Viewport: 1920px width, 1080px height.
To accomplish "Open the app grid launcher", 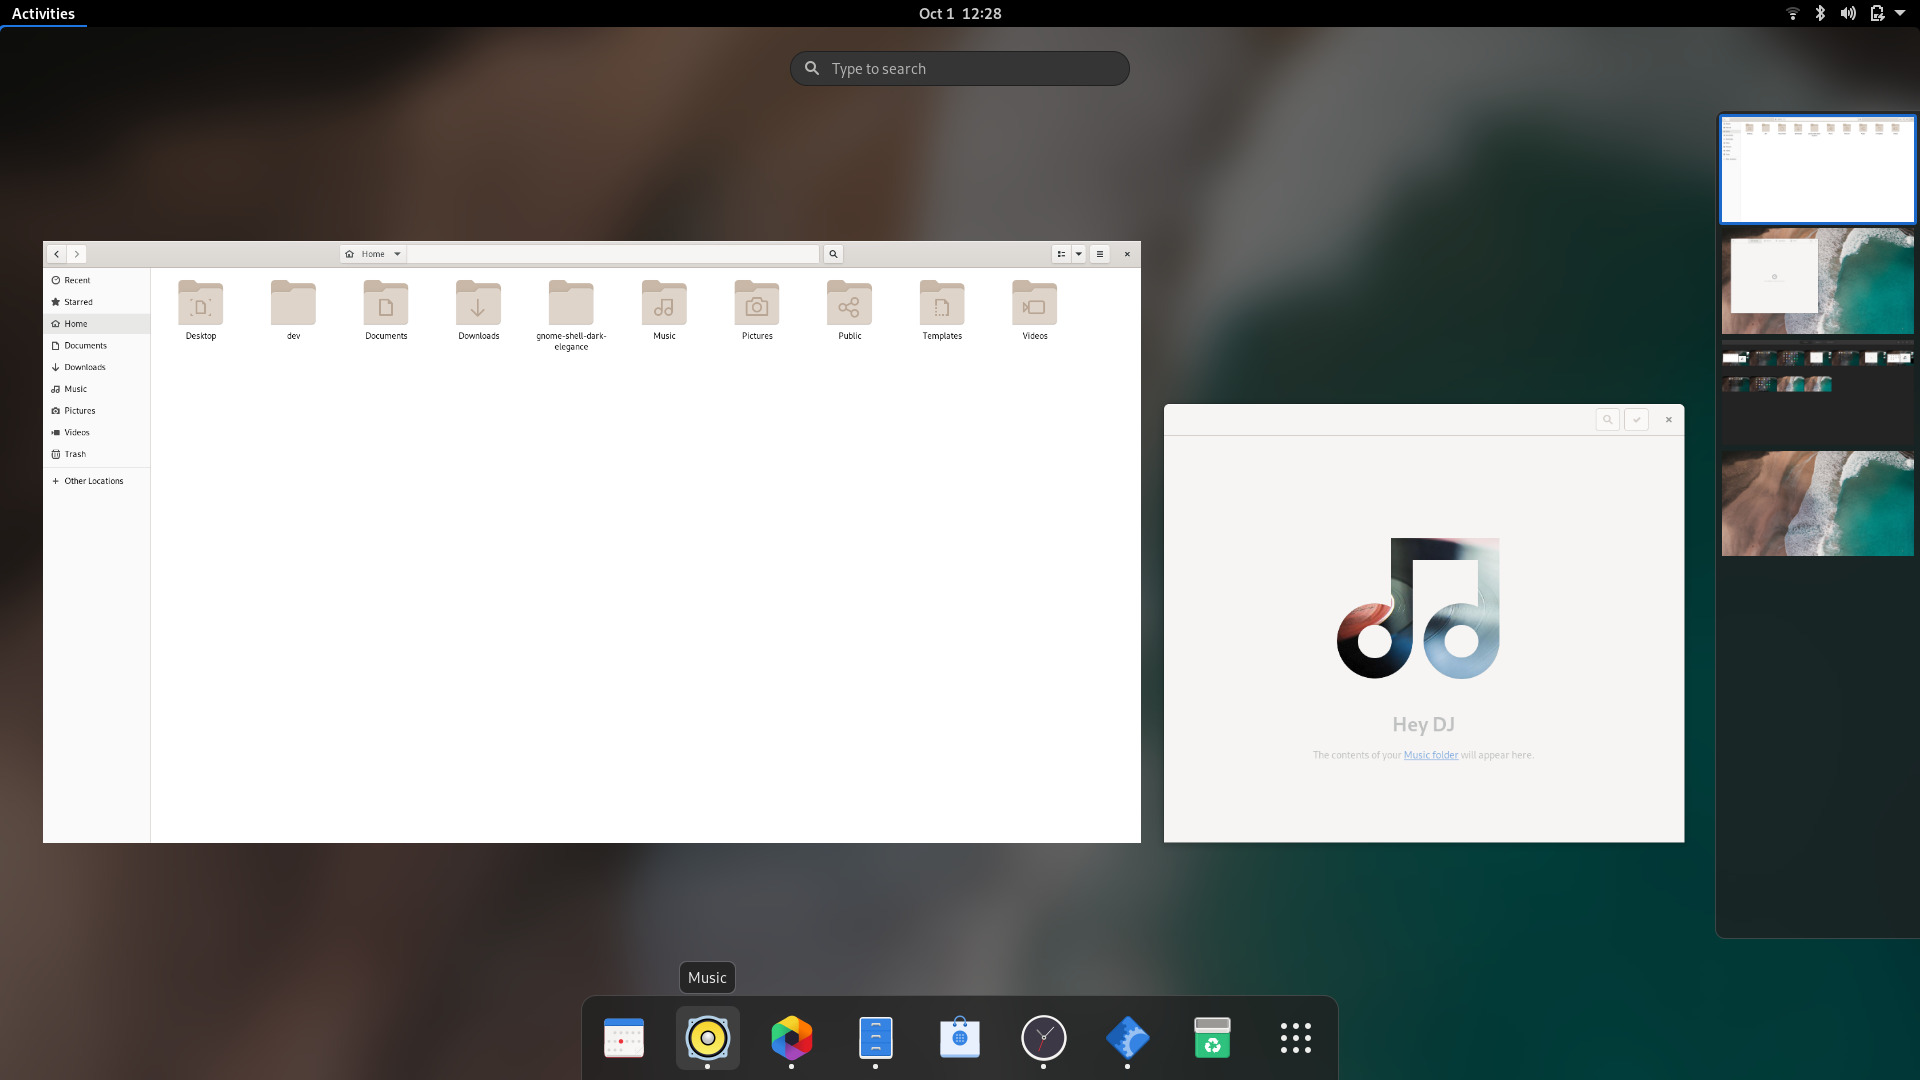I will [1295, 1038].
